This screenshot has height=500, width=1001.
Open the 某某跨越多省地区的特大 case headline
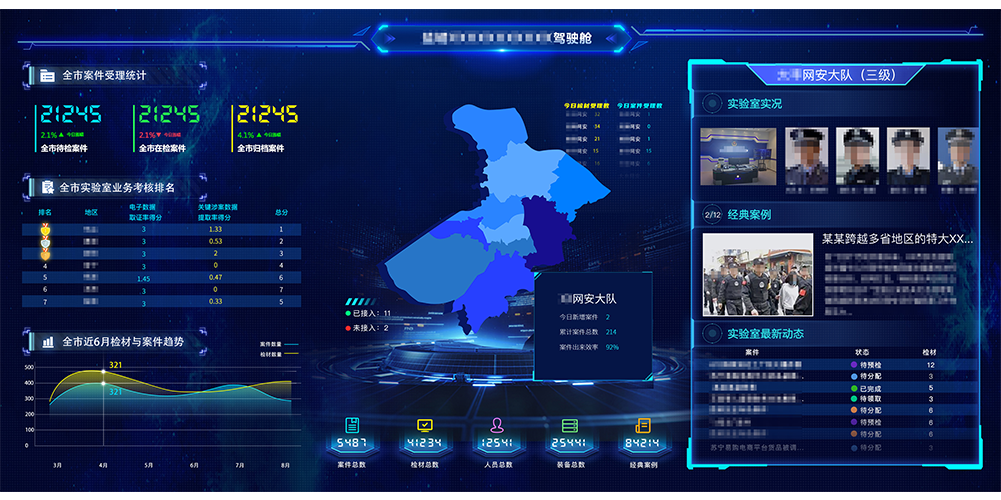coord(896,240)
